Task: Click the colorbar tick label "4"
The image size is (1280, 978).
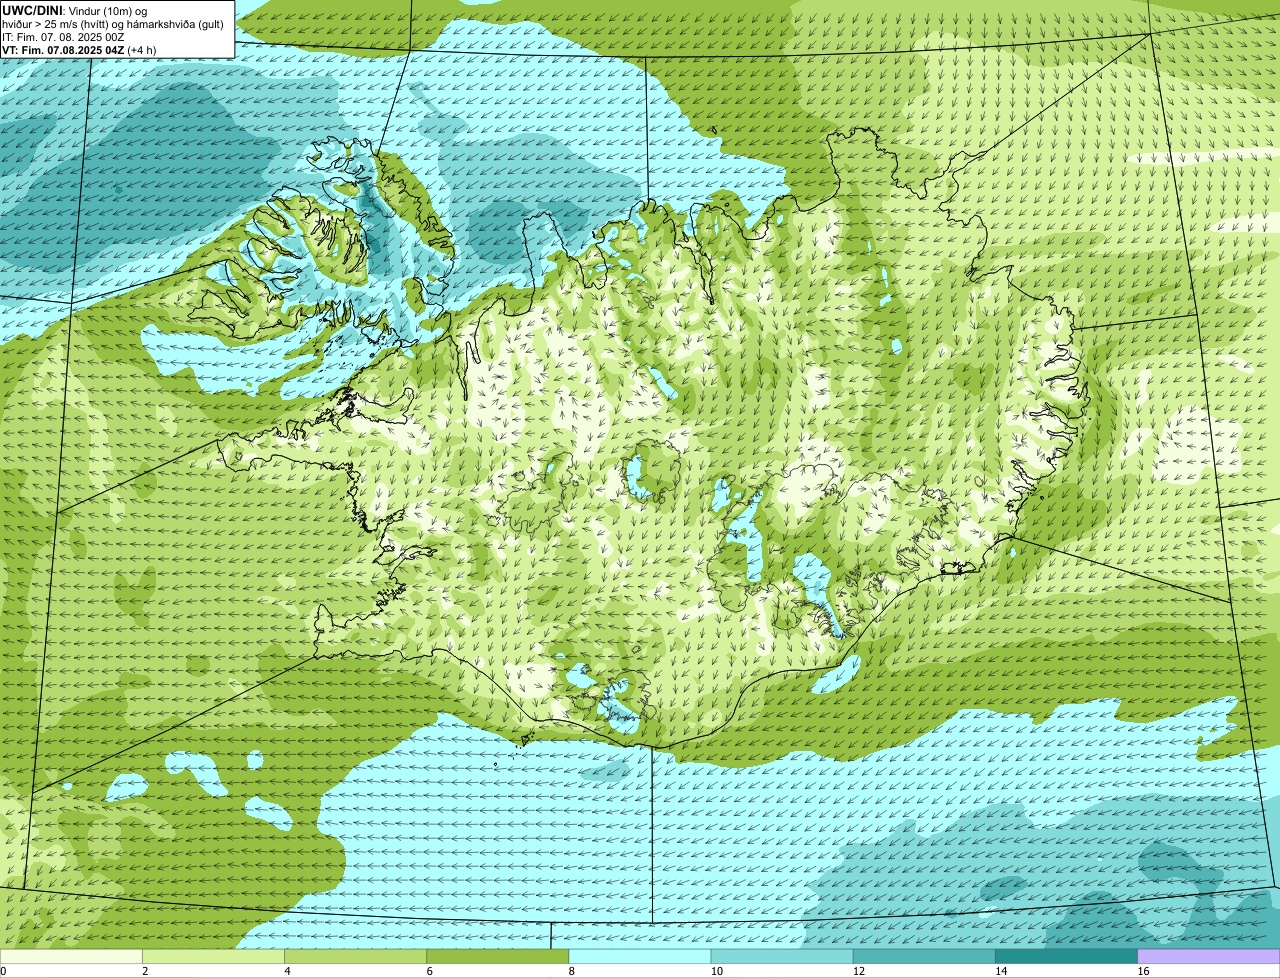Action: pyautogui.click(x=287, y=971)
